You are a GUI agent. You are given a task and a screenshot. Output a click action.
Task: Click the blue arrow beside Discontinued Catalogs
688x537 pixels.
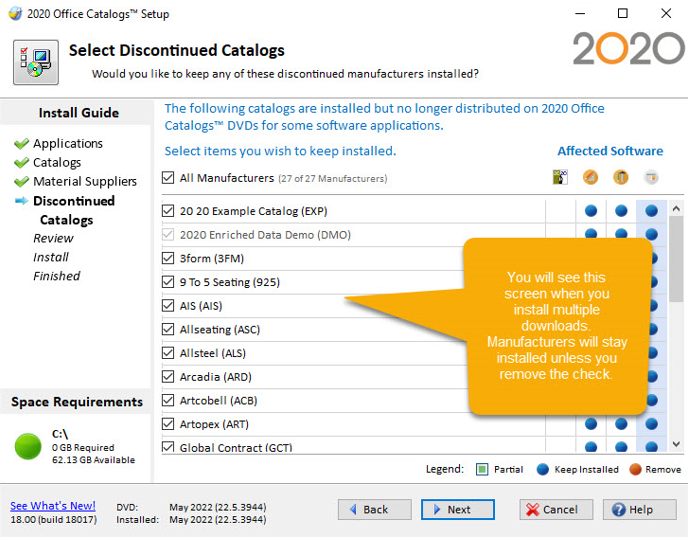tap(22, 200)
